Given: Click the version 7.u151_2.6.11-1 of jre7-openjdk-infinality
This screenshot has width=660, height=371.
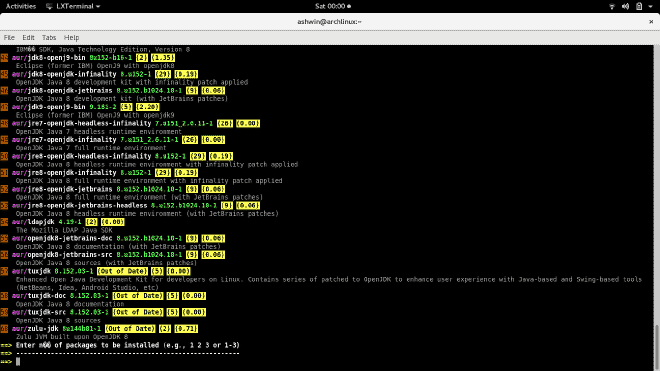Looking at the screenshot, I should (149, 140).
